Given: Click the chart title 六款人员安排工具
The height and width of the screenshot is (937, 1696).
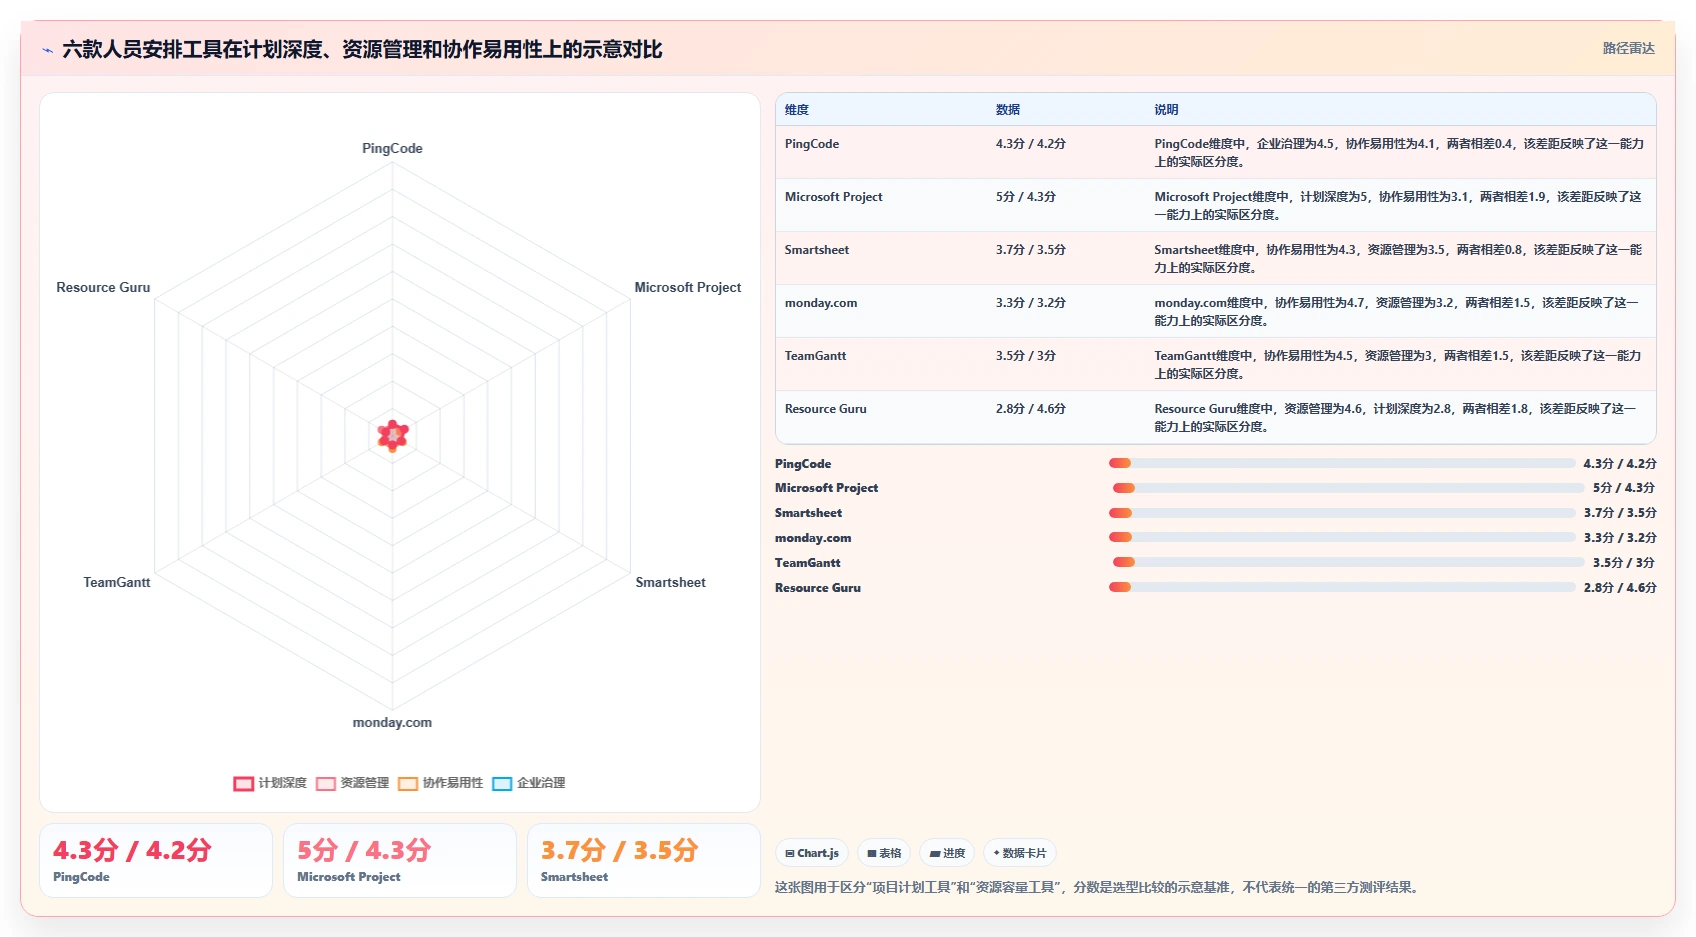Looking at the screenshot, I should [362, 49].
